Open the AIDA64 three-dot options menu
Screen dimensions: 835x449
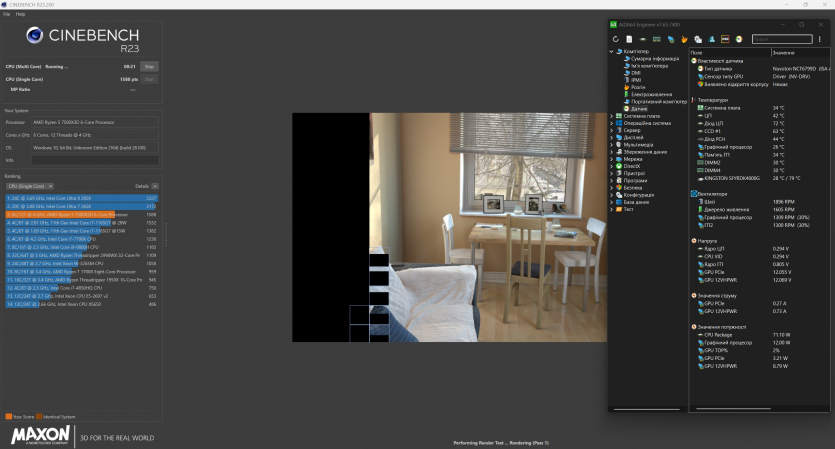point(819,39)
